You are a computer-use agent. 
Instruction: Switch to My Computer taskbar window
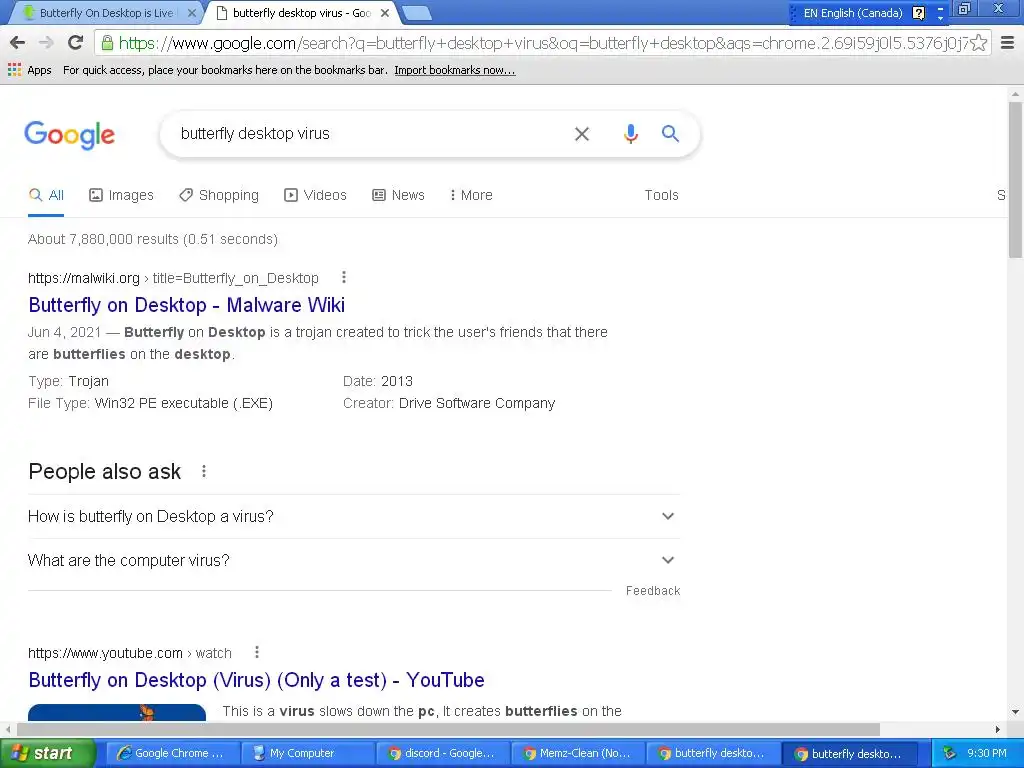click(307, 753)
